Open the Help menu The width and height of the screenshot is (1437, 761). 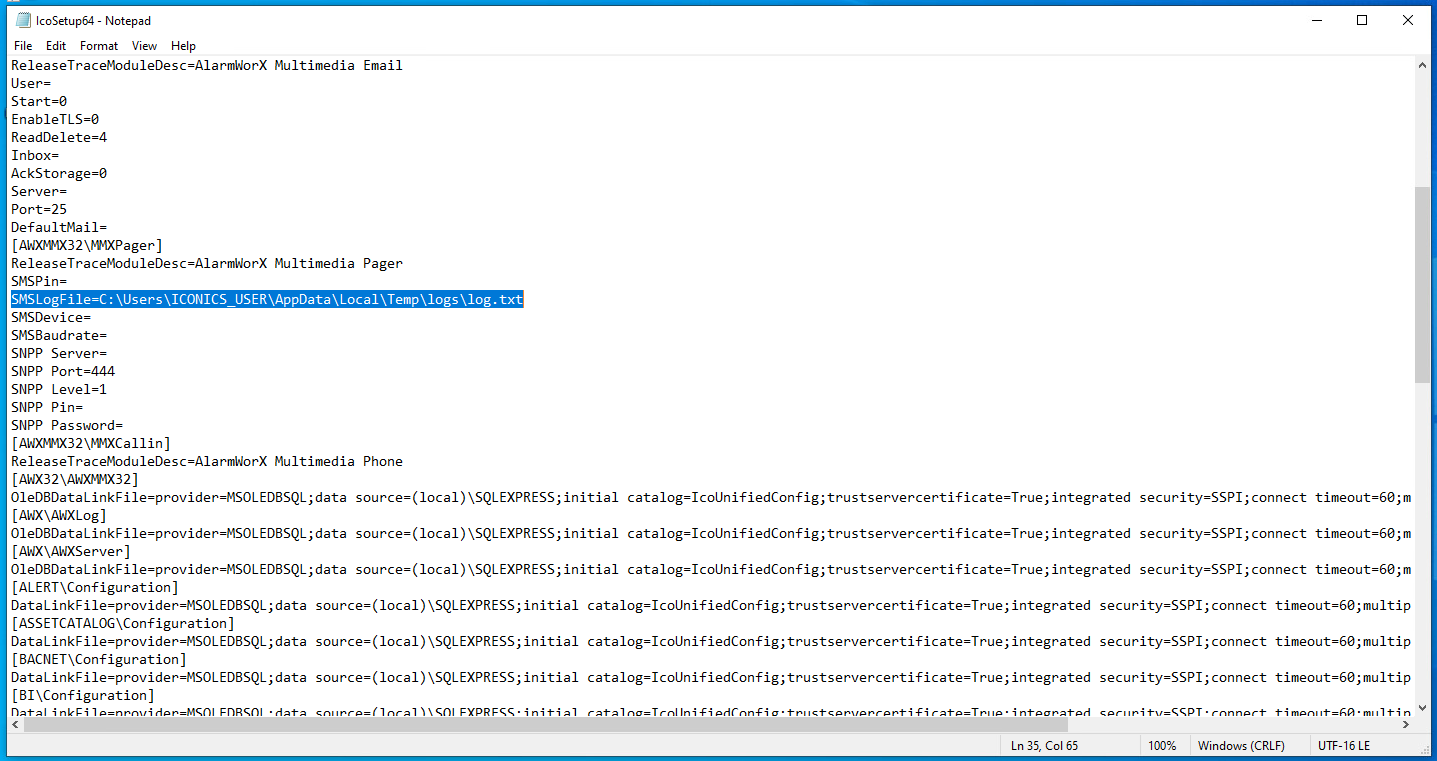click(183, 45)
